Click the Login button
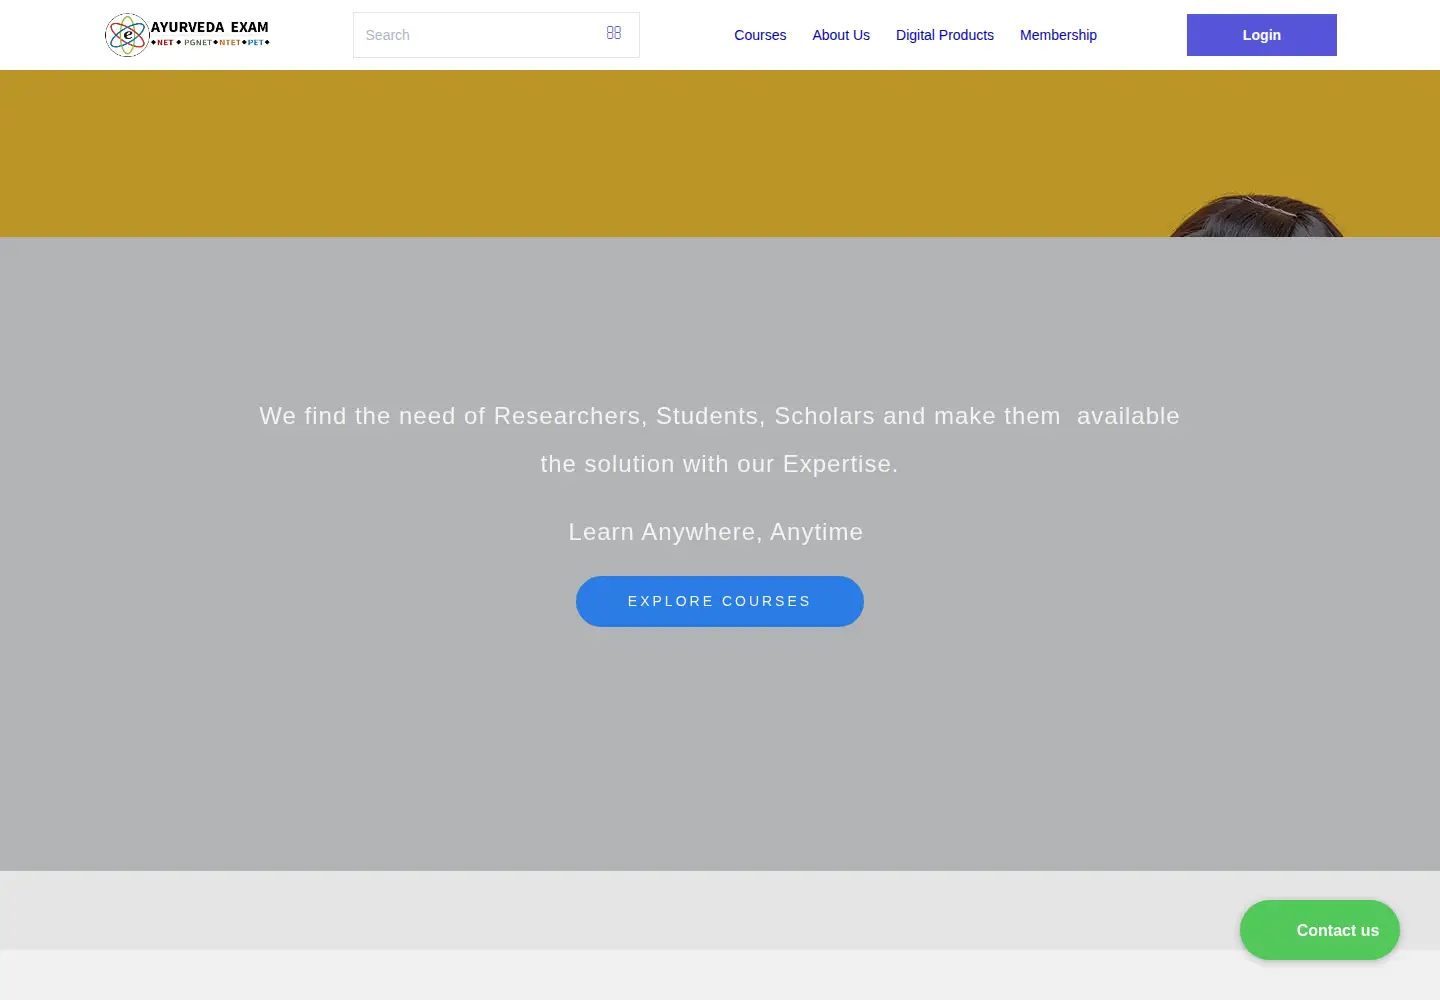1440x1000 pixels. [x=1262, y=35]
